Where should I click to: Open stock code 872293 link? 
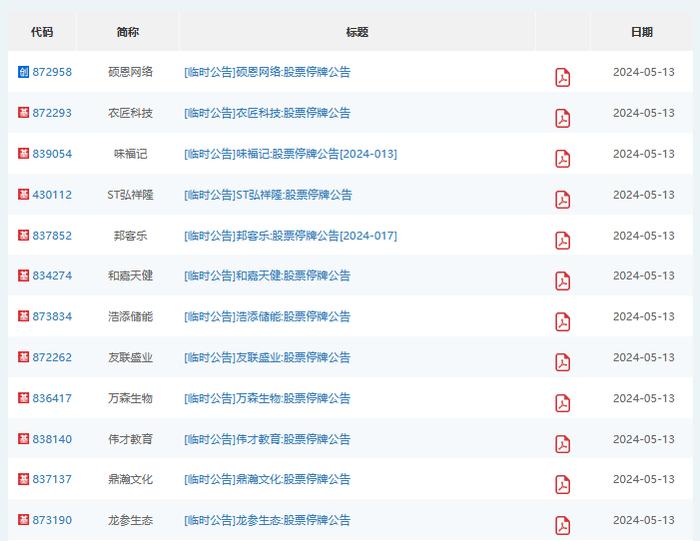52,113
